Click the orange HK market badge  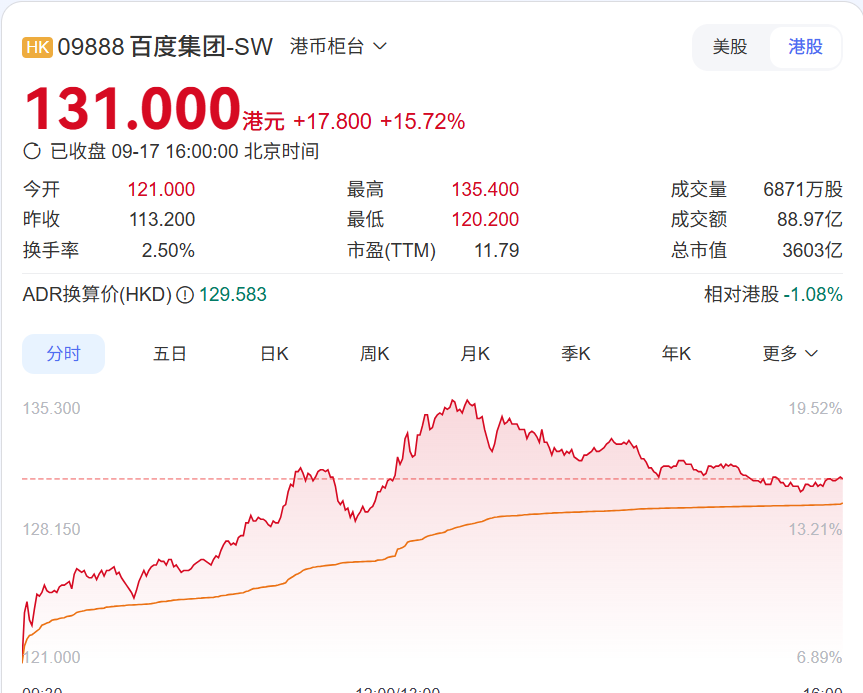[37, 47]
